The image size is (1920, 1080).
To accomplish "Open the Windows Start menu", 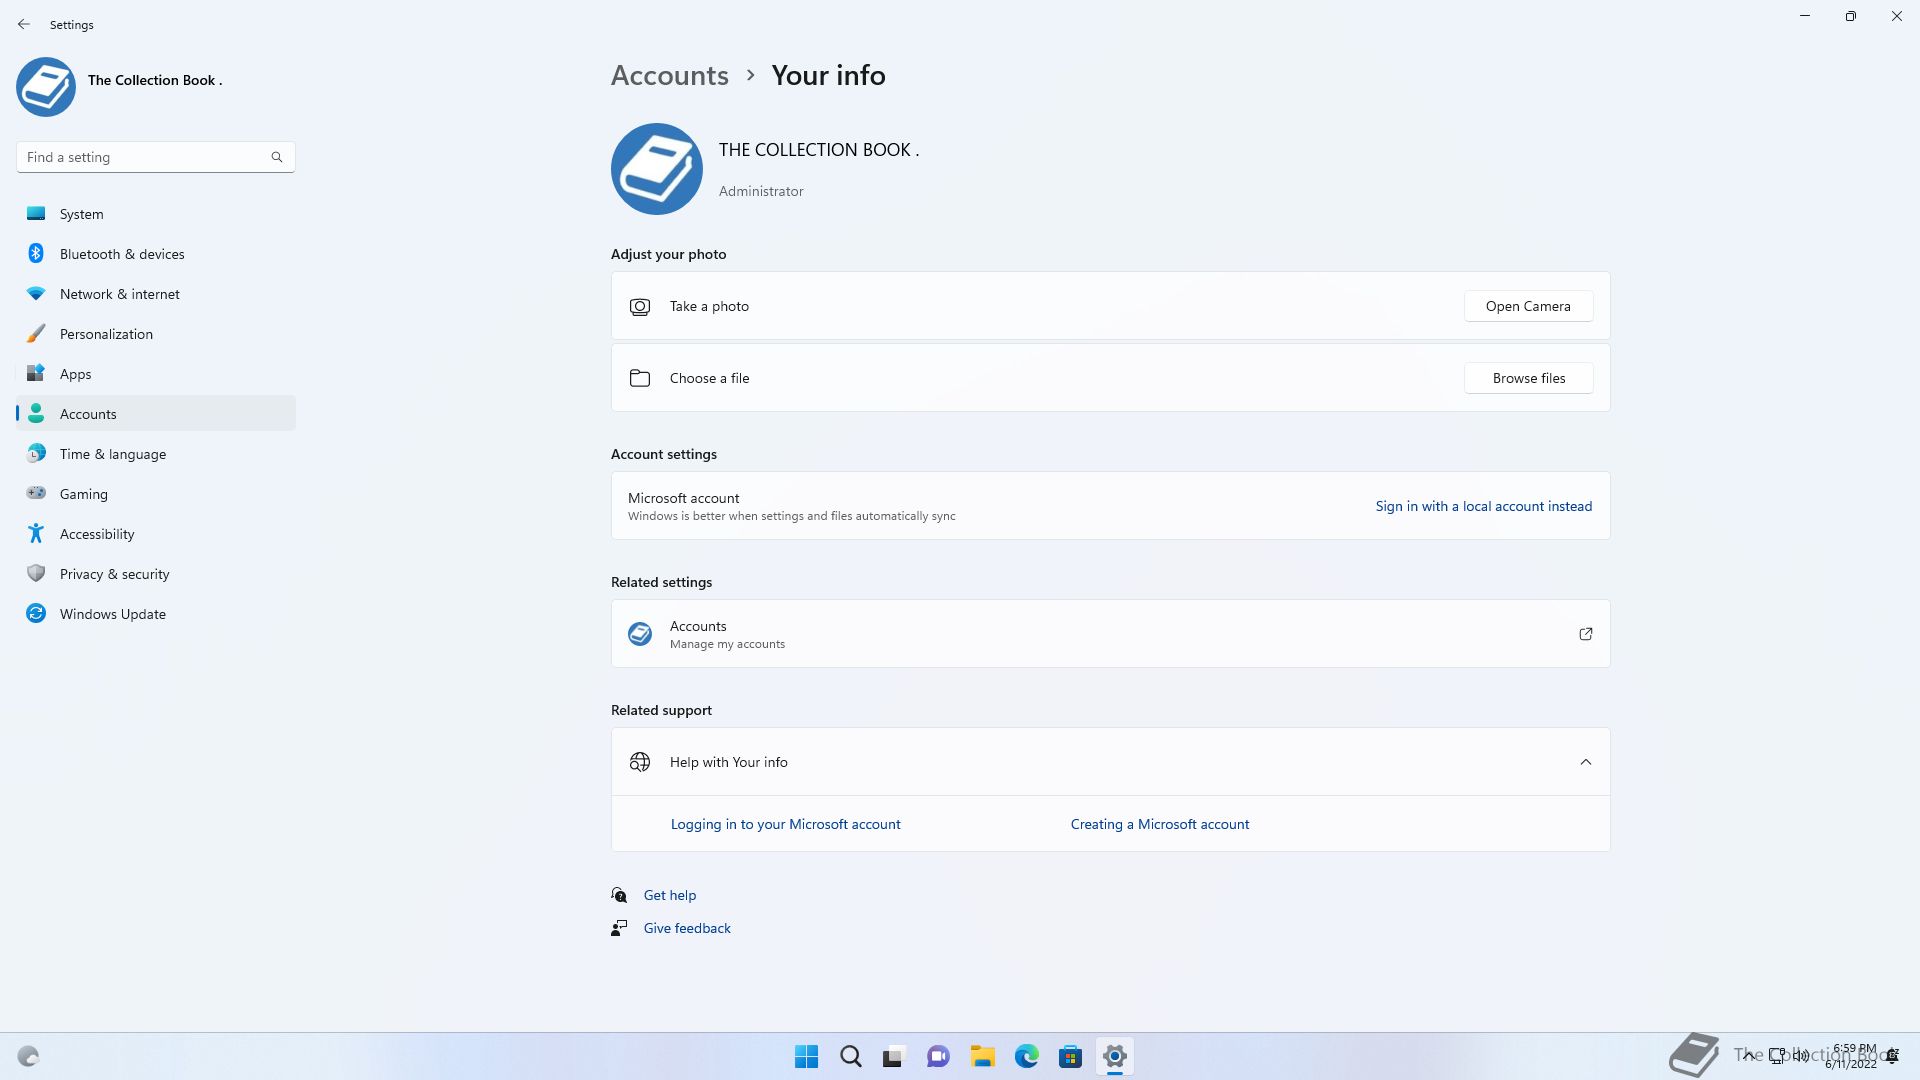I will 806,1056.
